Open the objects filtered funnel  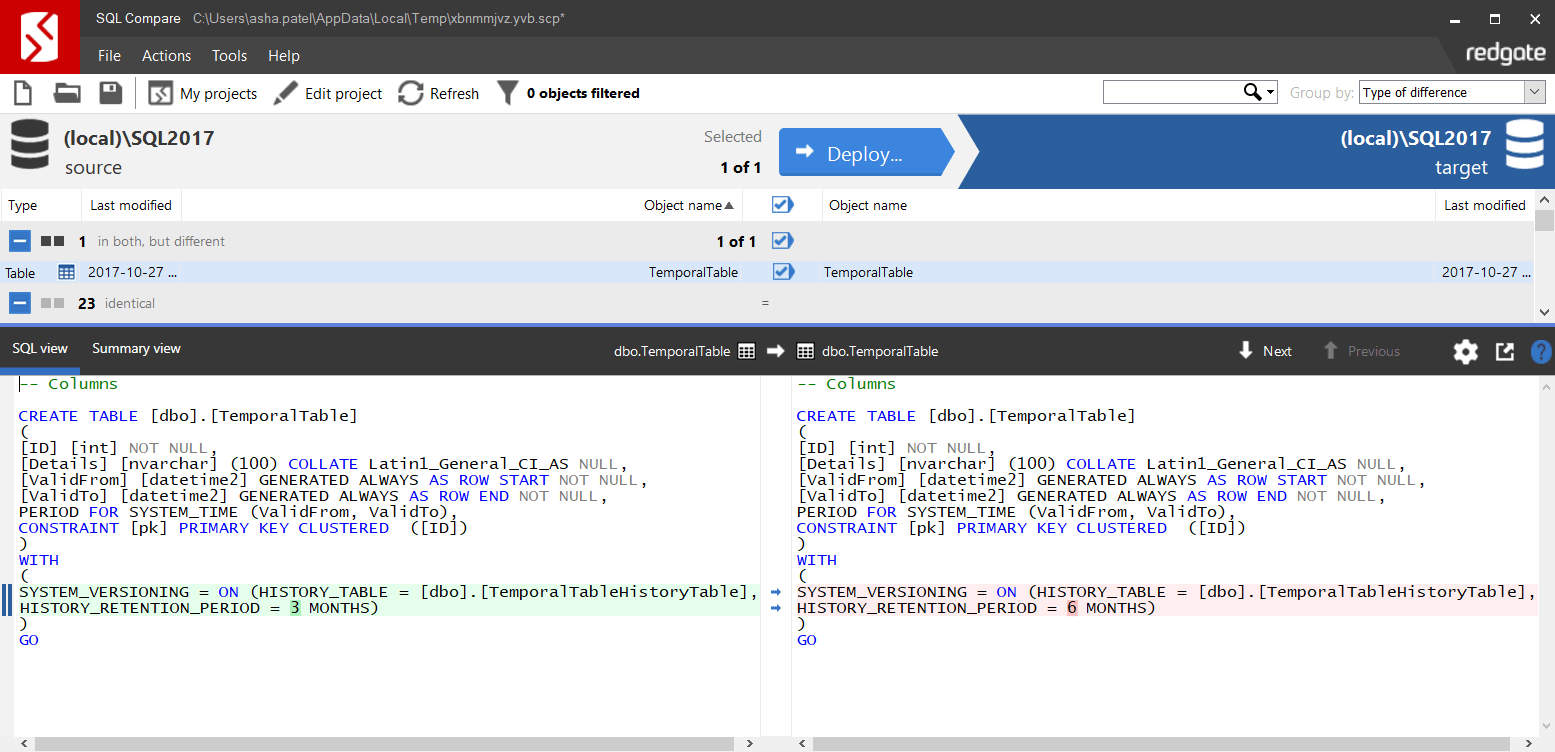point(508,93)
